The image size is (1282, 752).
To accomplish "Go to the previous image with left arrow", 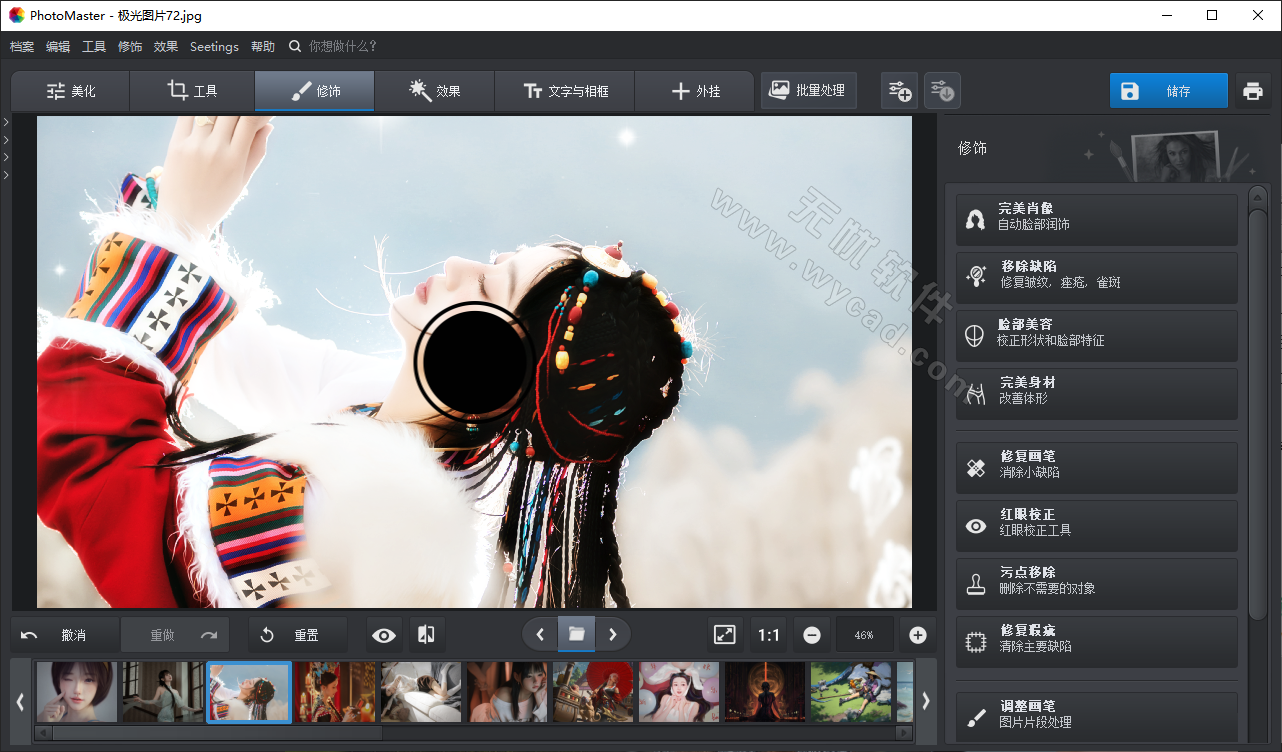I will pos(540,634).
